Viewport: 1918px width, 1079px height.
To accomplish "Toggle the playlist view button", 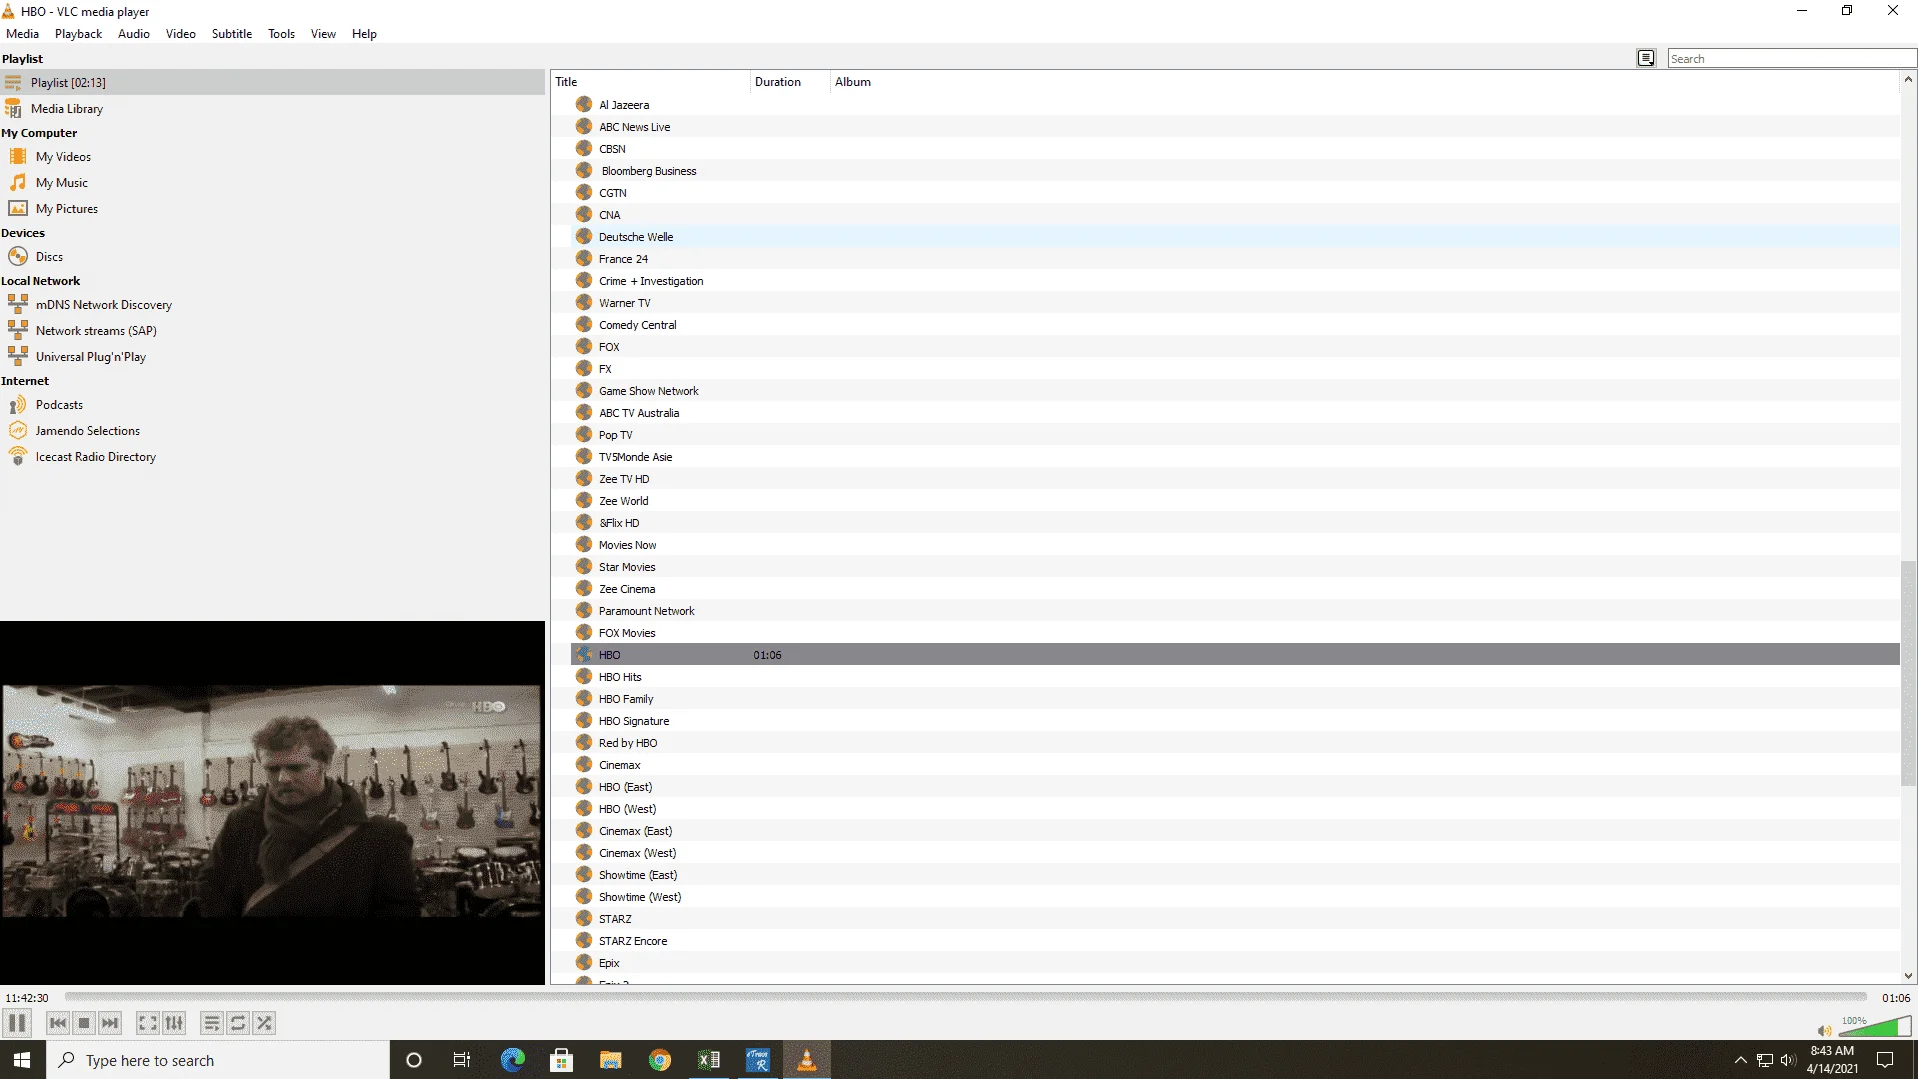I will [211, 1023].
